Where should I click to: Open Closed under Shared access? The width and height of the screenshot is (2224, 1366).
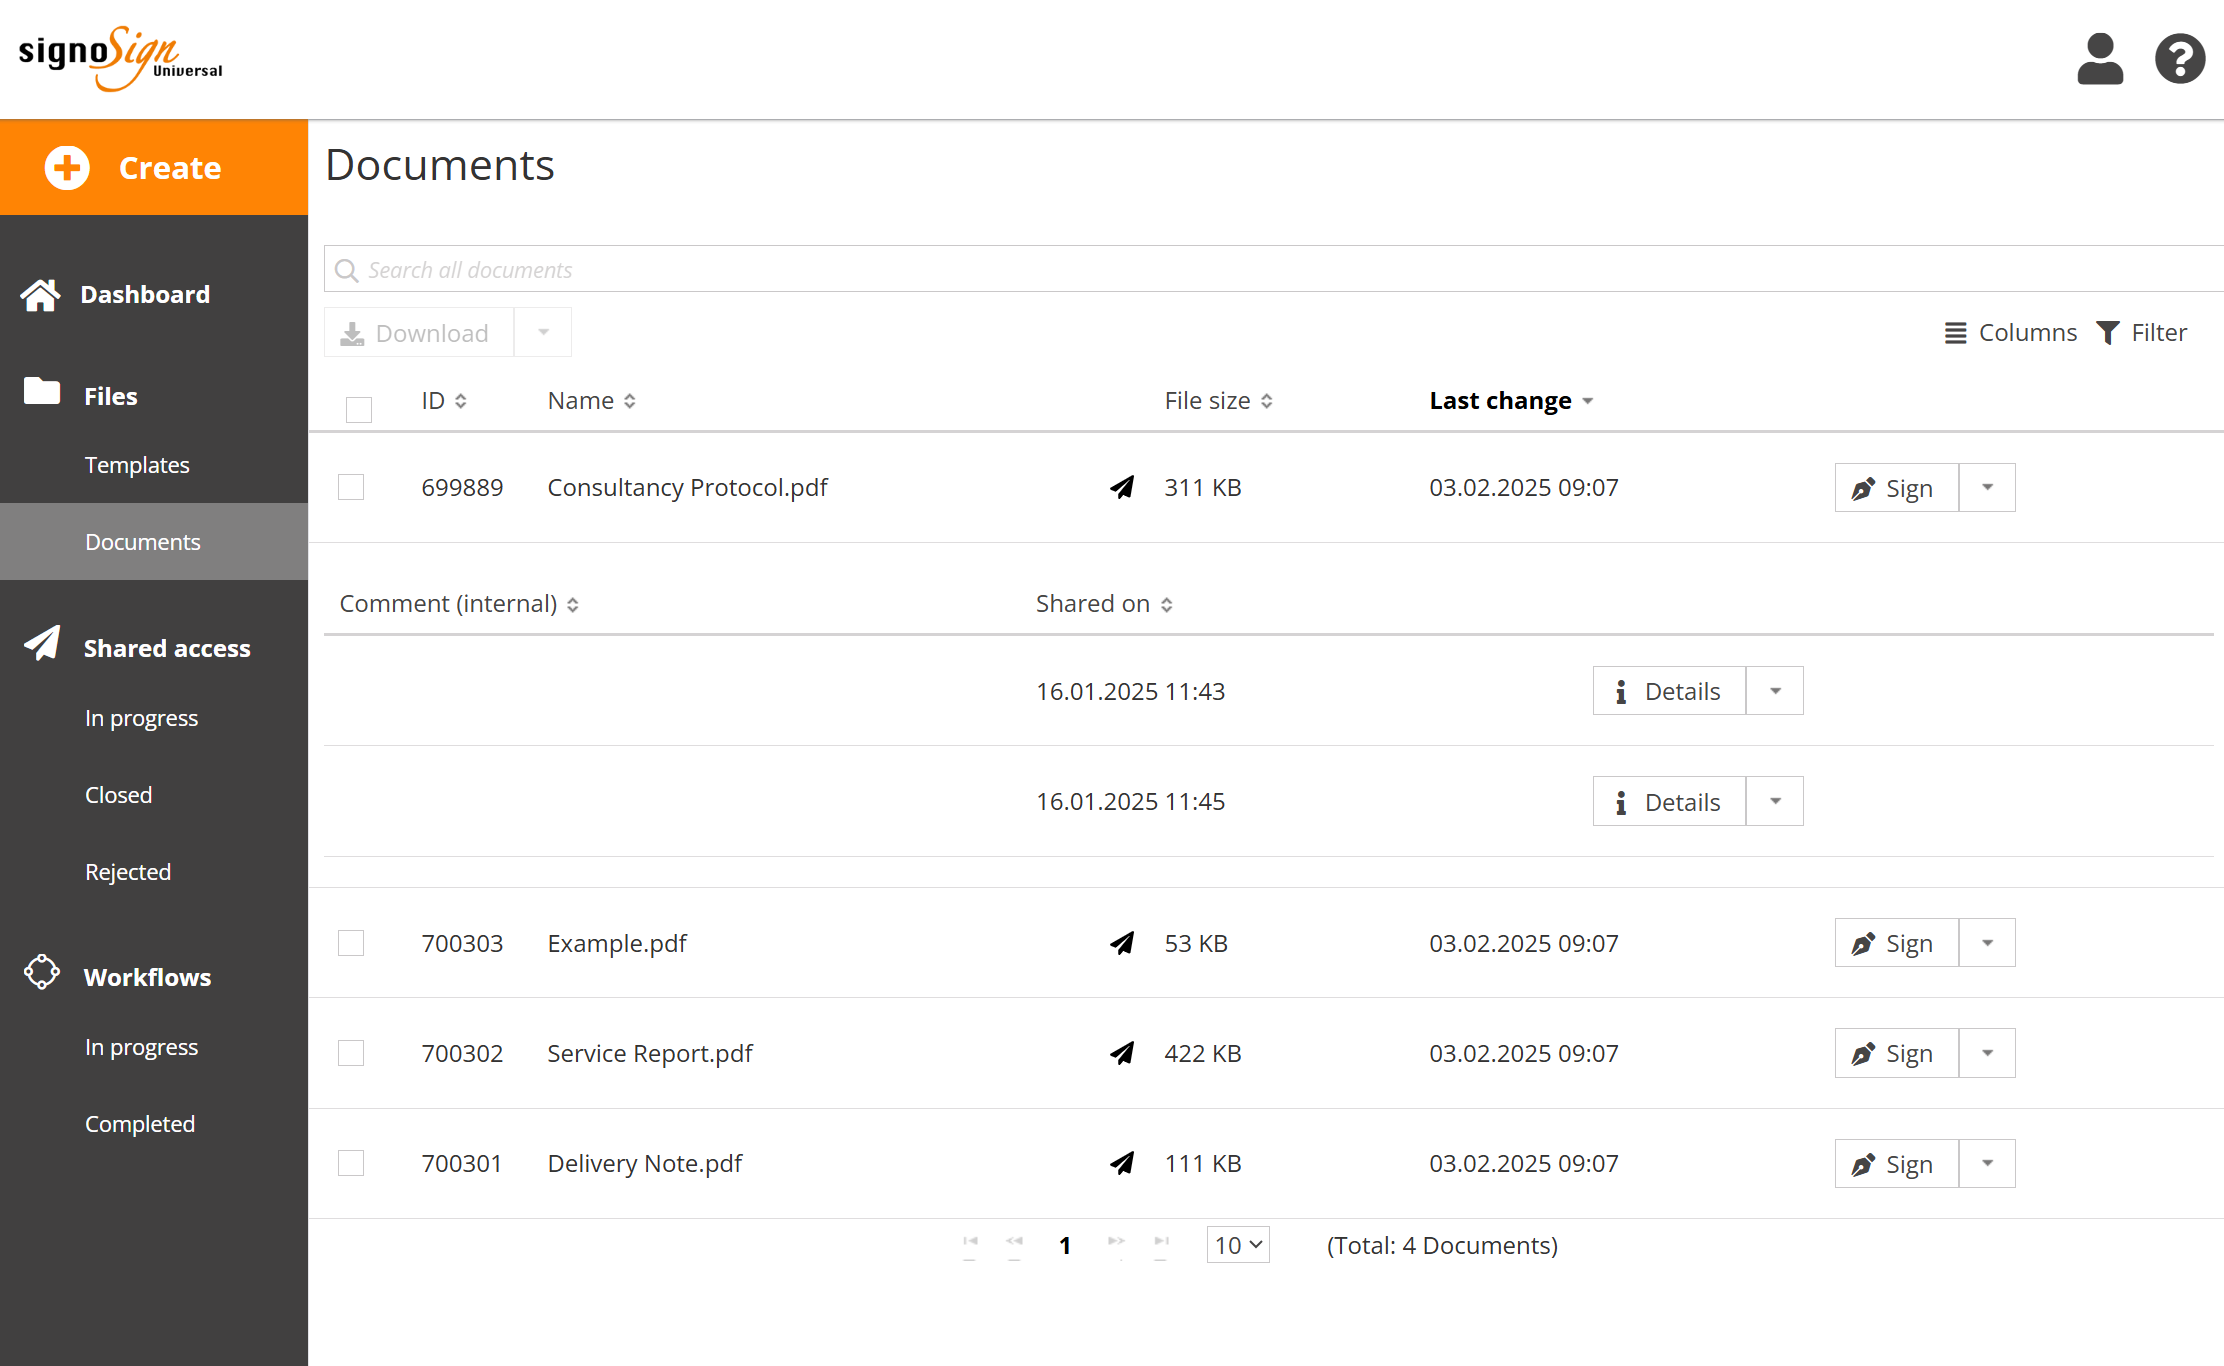pyautogui.click(x=118, y=795)
